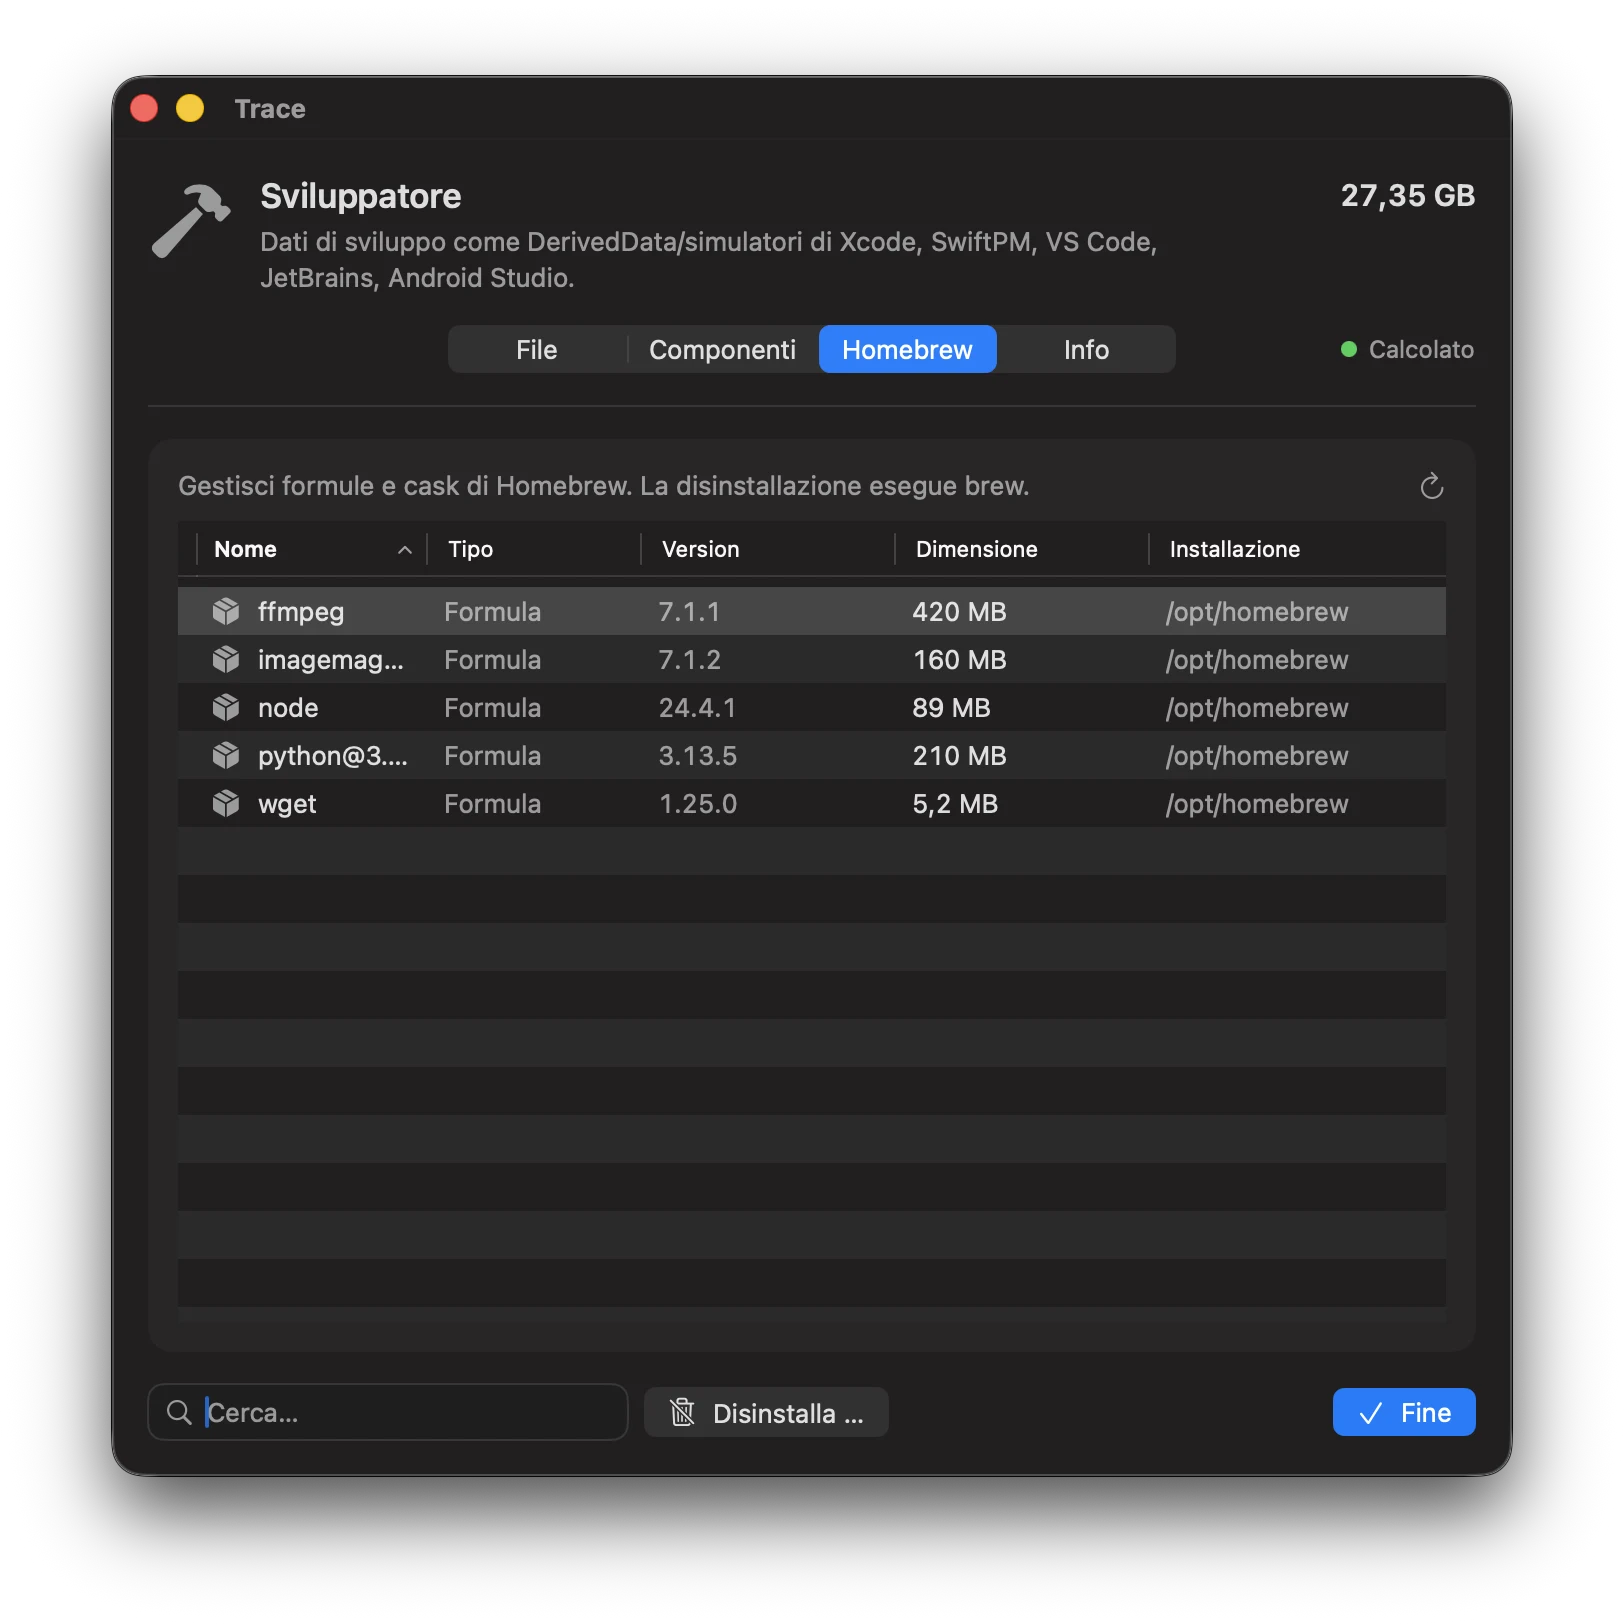Select the imagemag... row name
The width and height of the screenshot is (1624, 1624).
tap(331, 660)
